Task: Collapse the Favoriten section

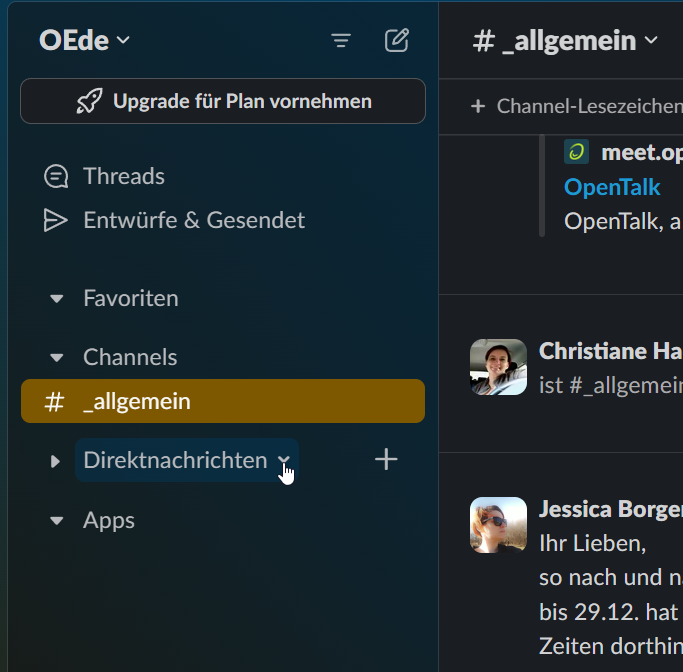Action: [57, 299]
